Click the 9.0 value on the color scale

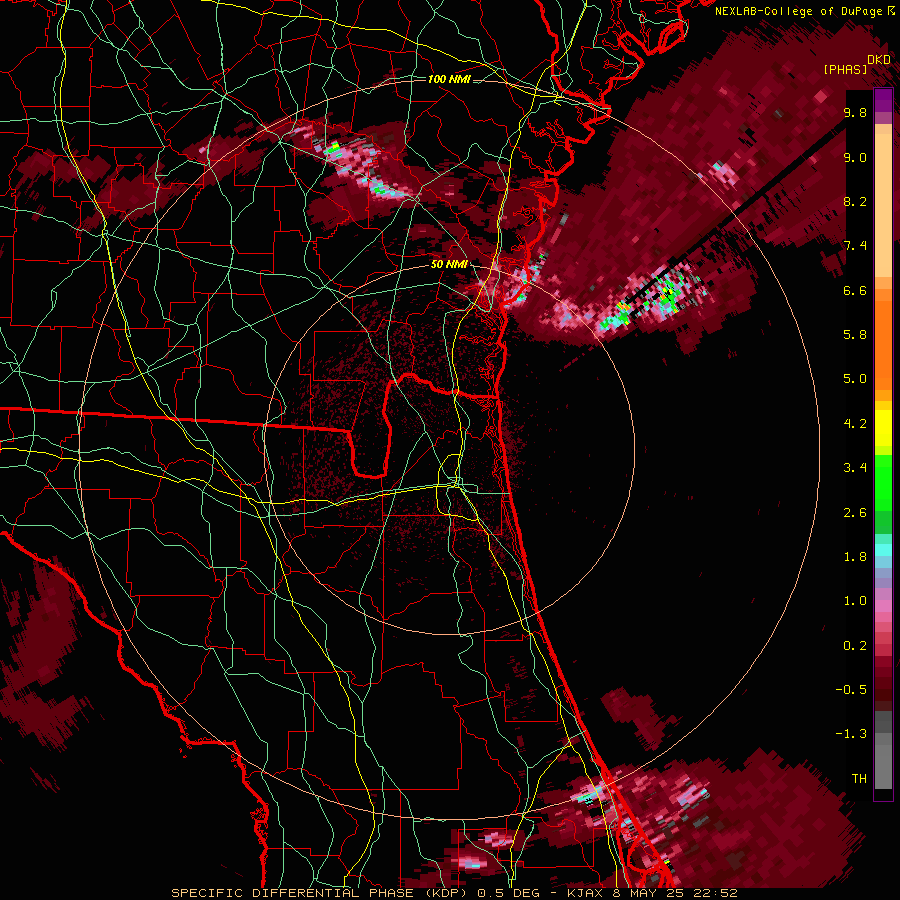pos(855,157)
